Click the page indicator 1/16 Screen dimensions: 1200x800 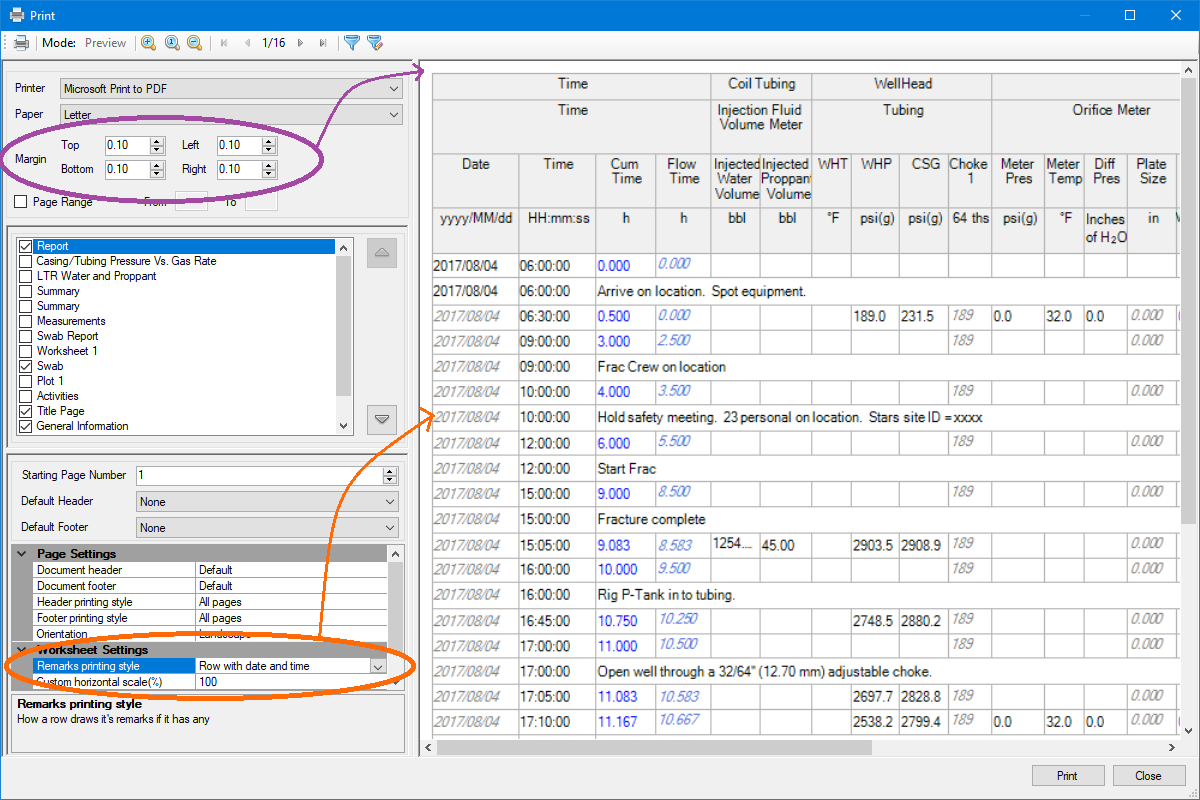(274, 43)
